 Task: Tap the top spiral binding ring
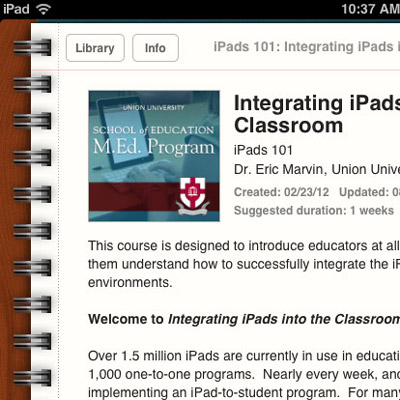tap(32, 47)
